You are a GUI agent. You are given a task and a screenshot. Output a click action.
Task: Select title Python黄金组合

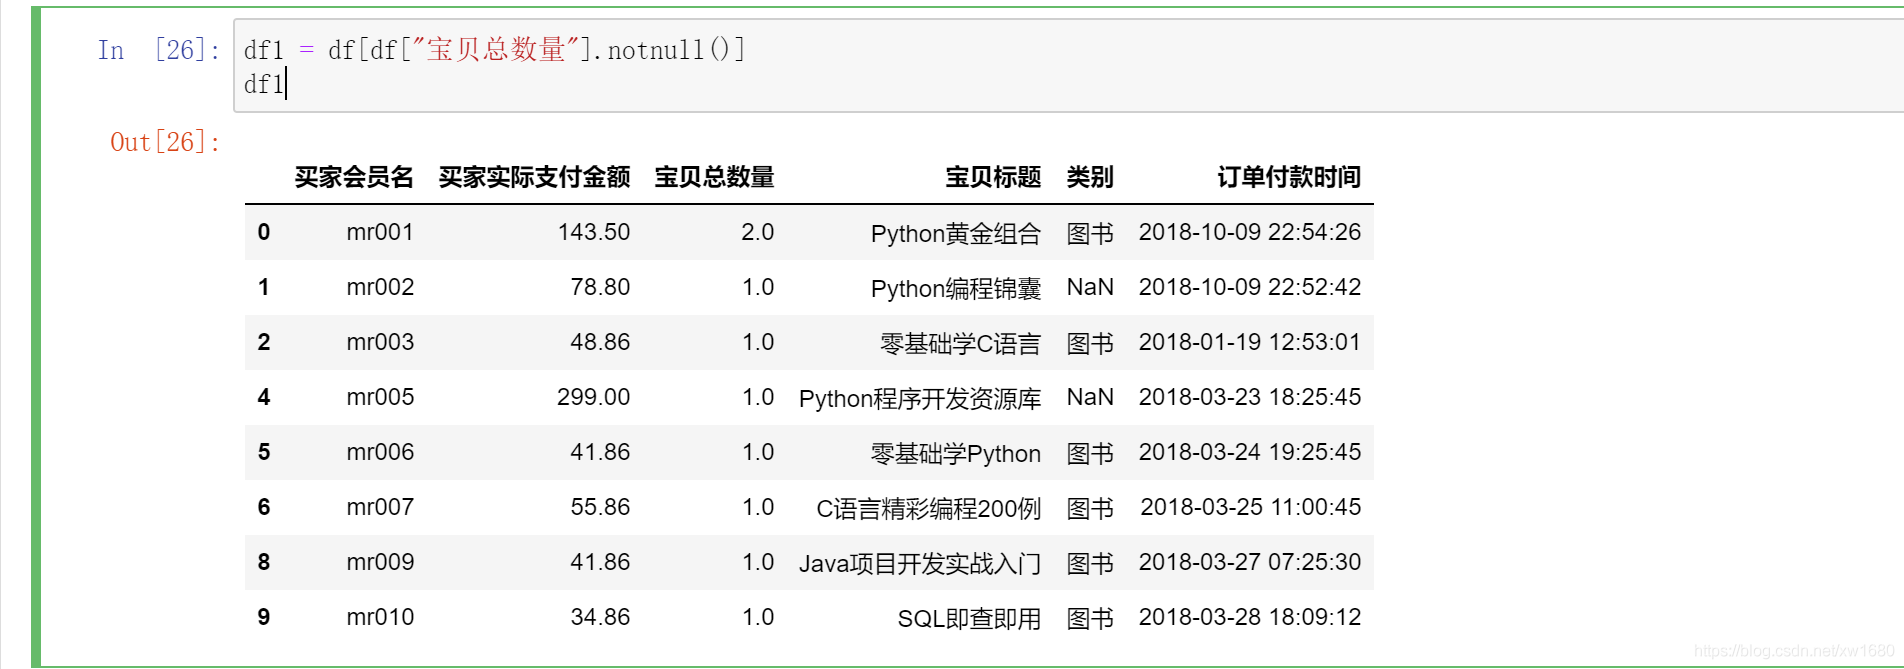pos(956,233)
